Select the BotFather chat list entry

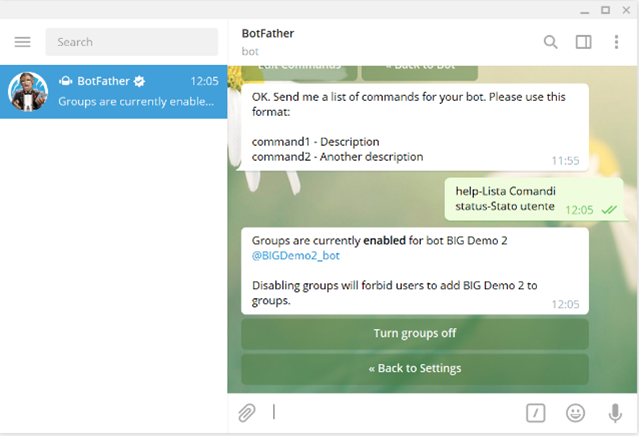pyautogui.click(x=114, y=92)
